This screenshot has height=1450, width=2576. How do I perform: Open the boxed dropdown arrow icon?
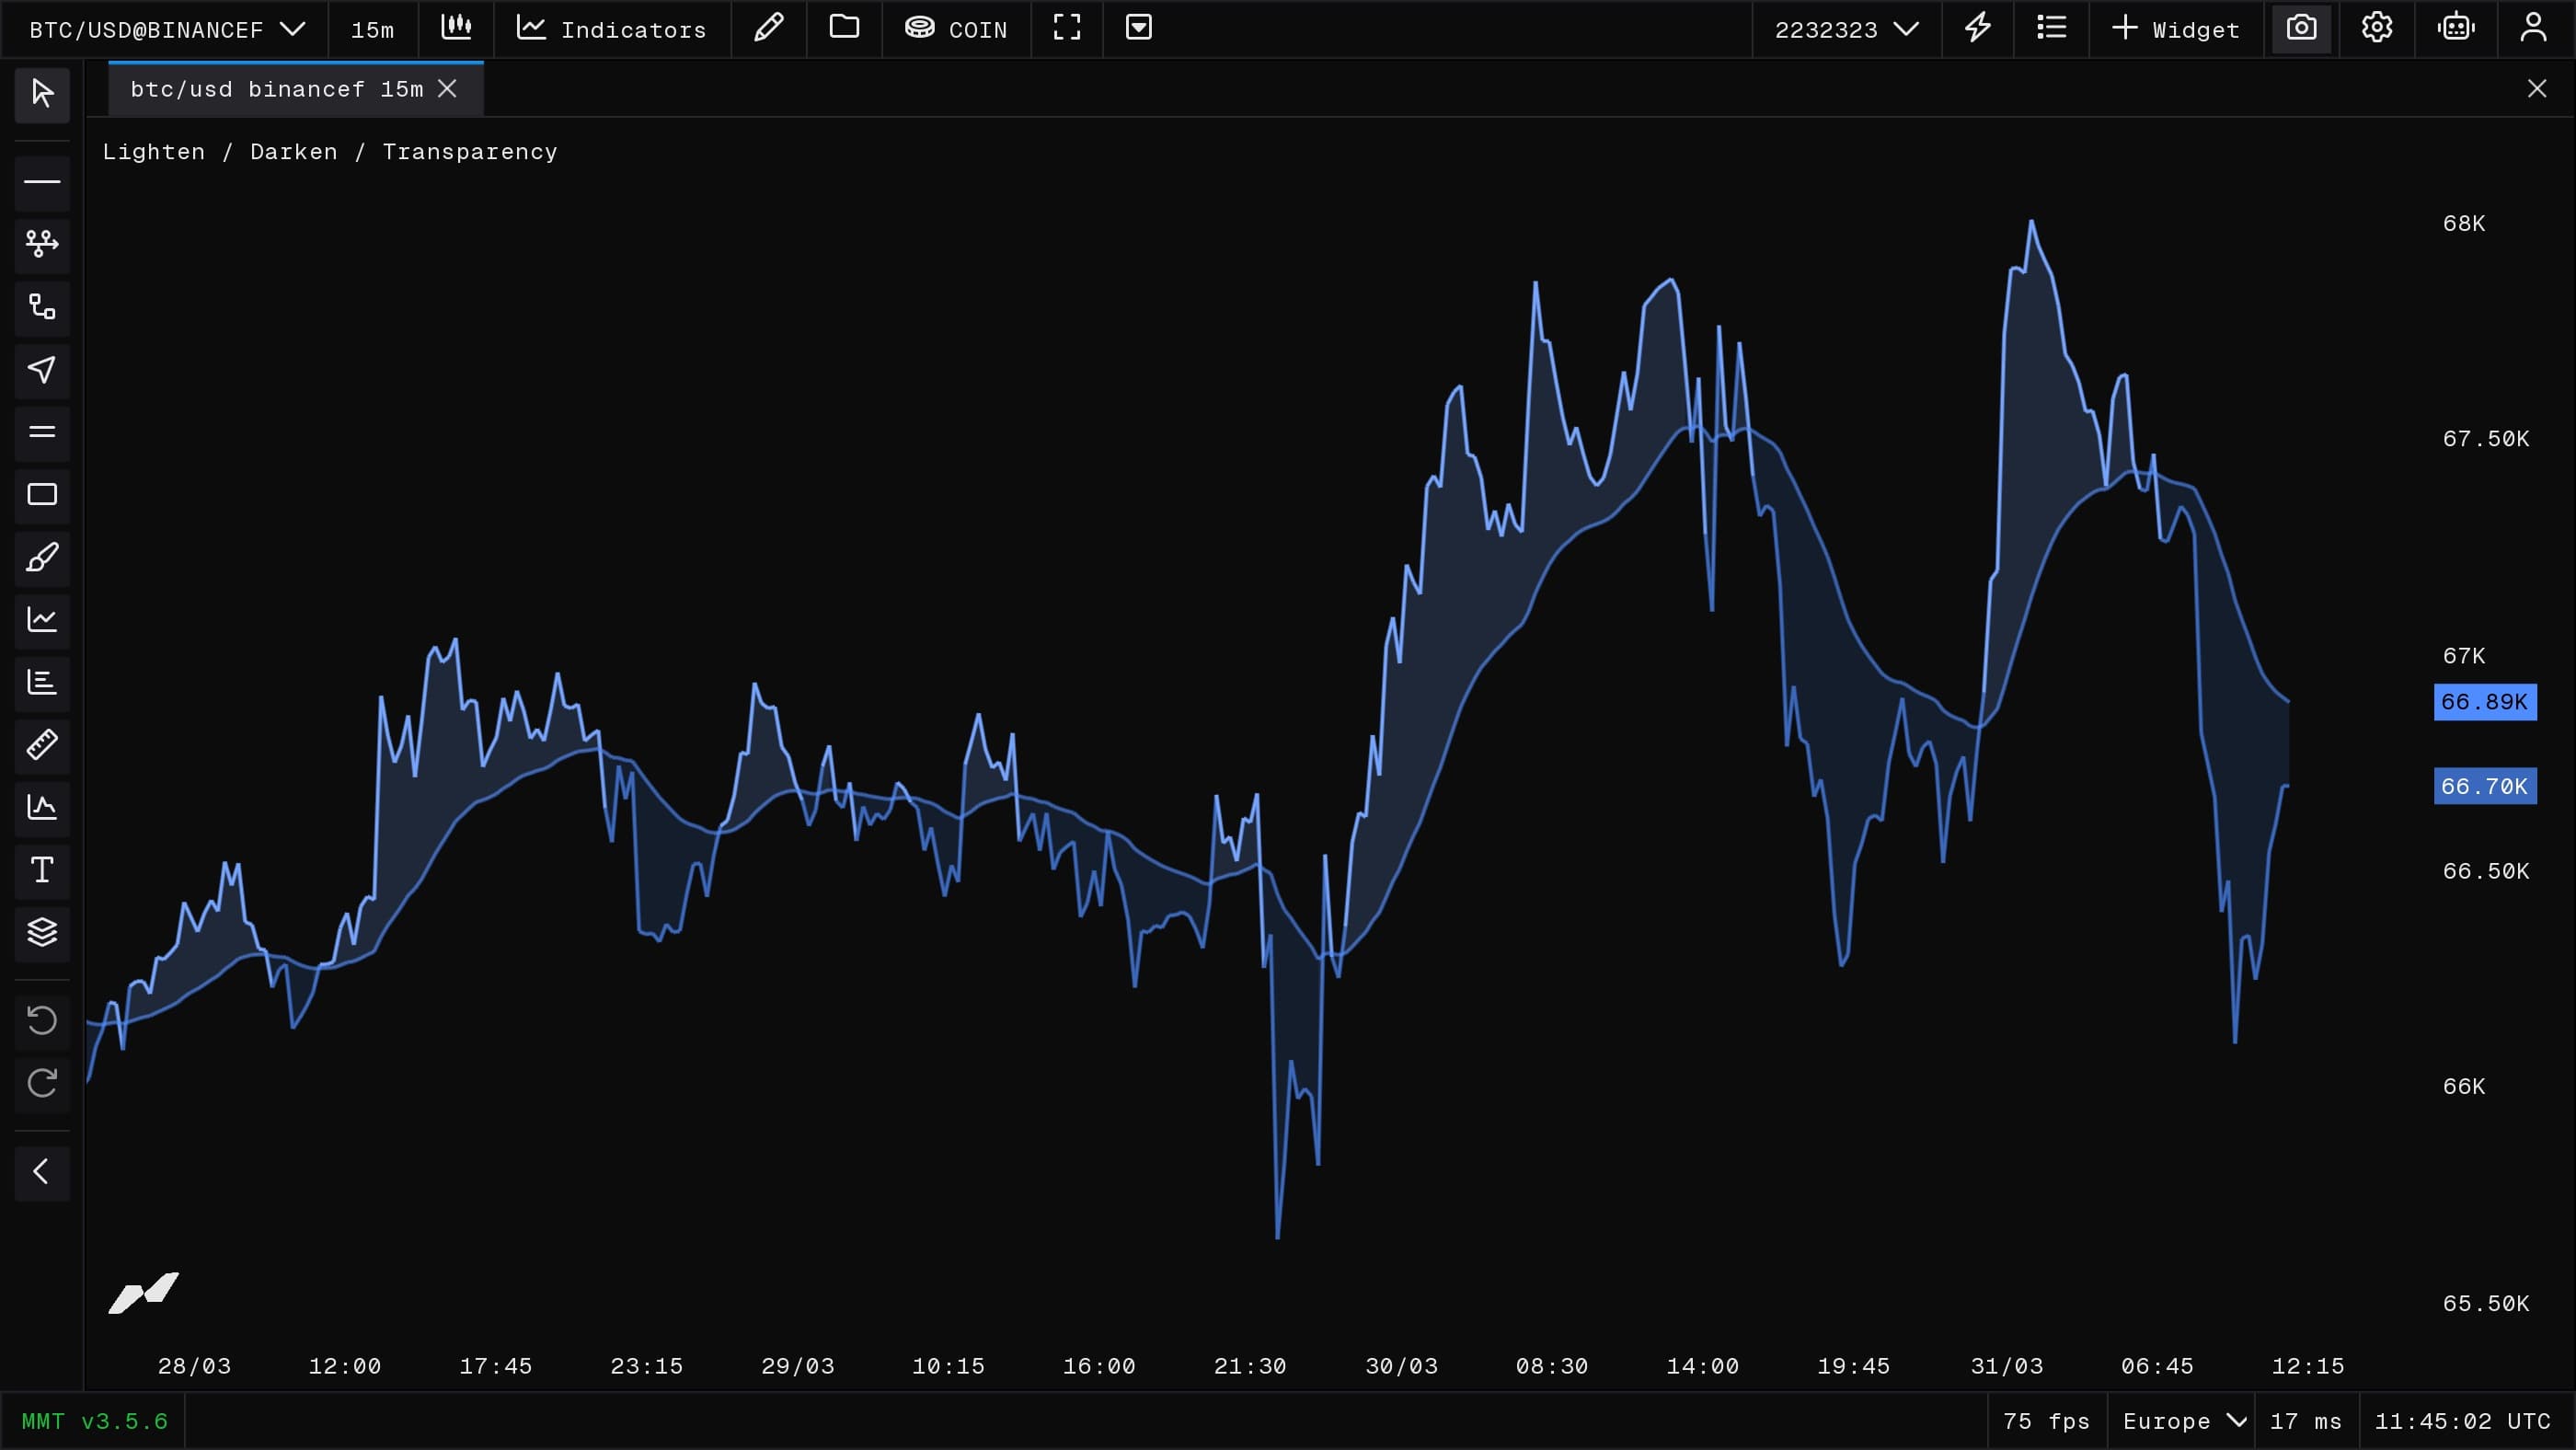tap(1139, 28)
